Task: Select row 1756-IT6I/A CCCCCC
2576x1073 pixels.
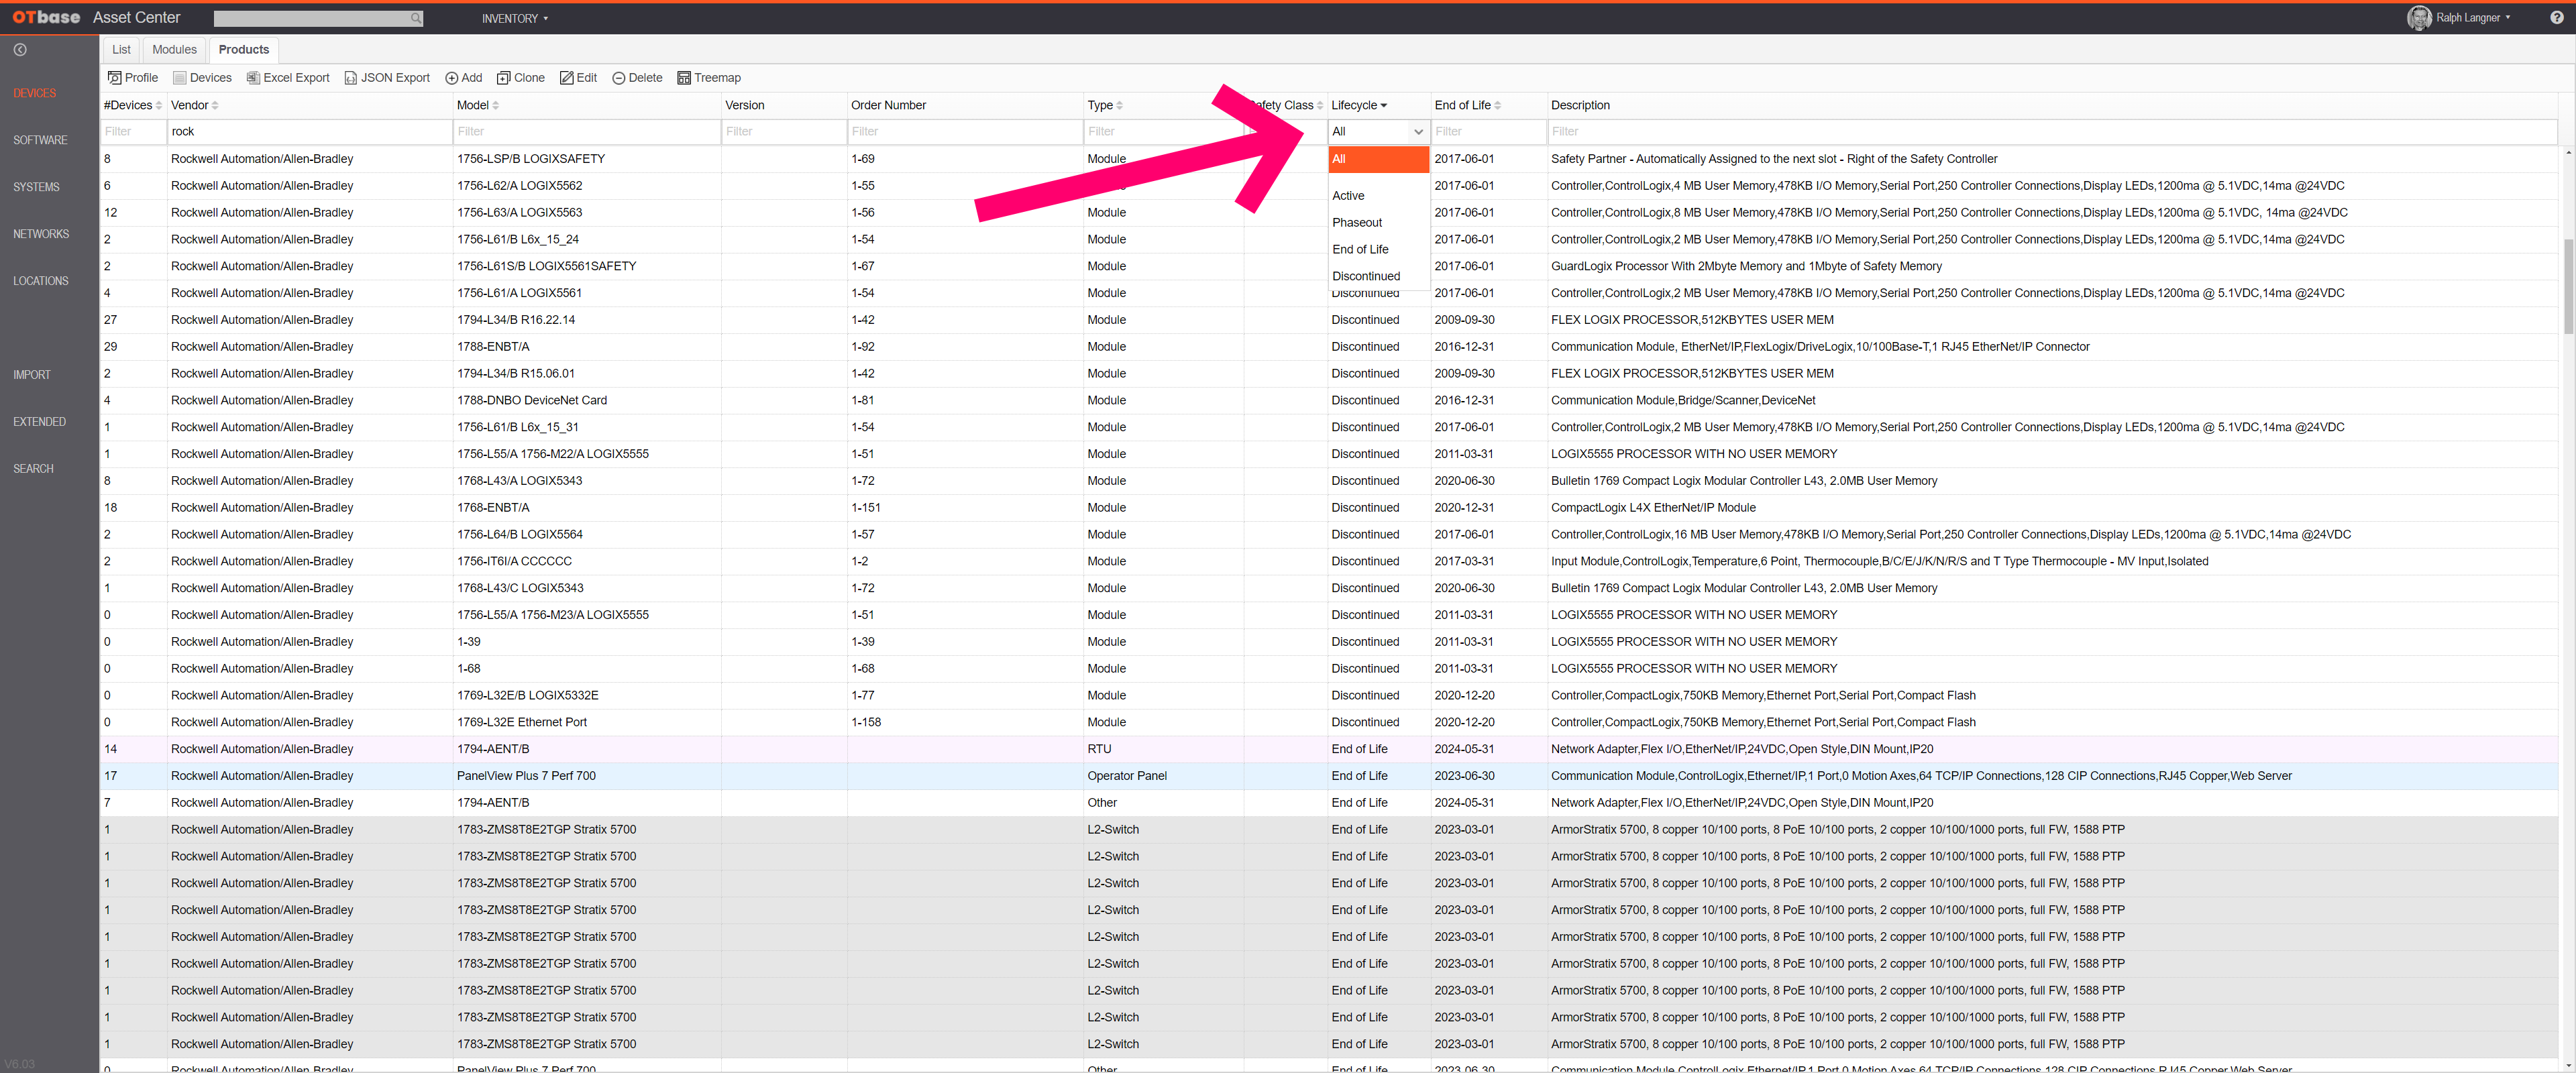Action: (x=1329, y=561)
